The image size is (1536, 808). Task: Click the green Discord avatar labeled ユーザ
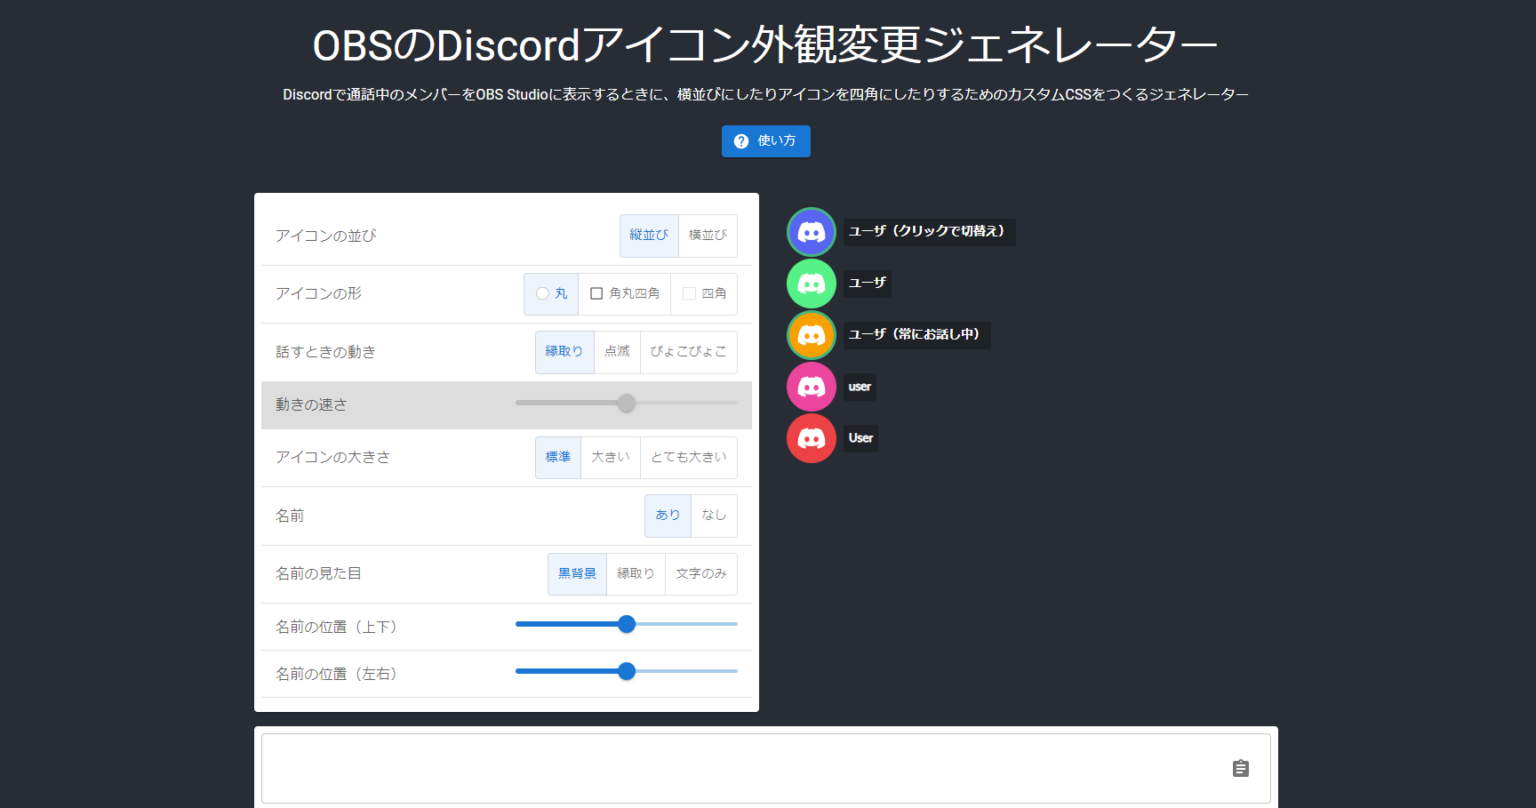click(x=811, y=283)
